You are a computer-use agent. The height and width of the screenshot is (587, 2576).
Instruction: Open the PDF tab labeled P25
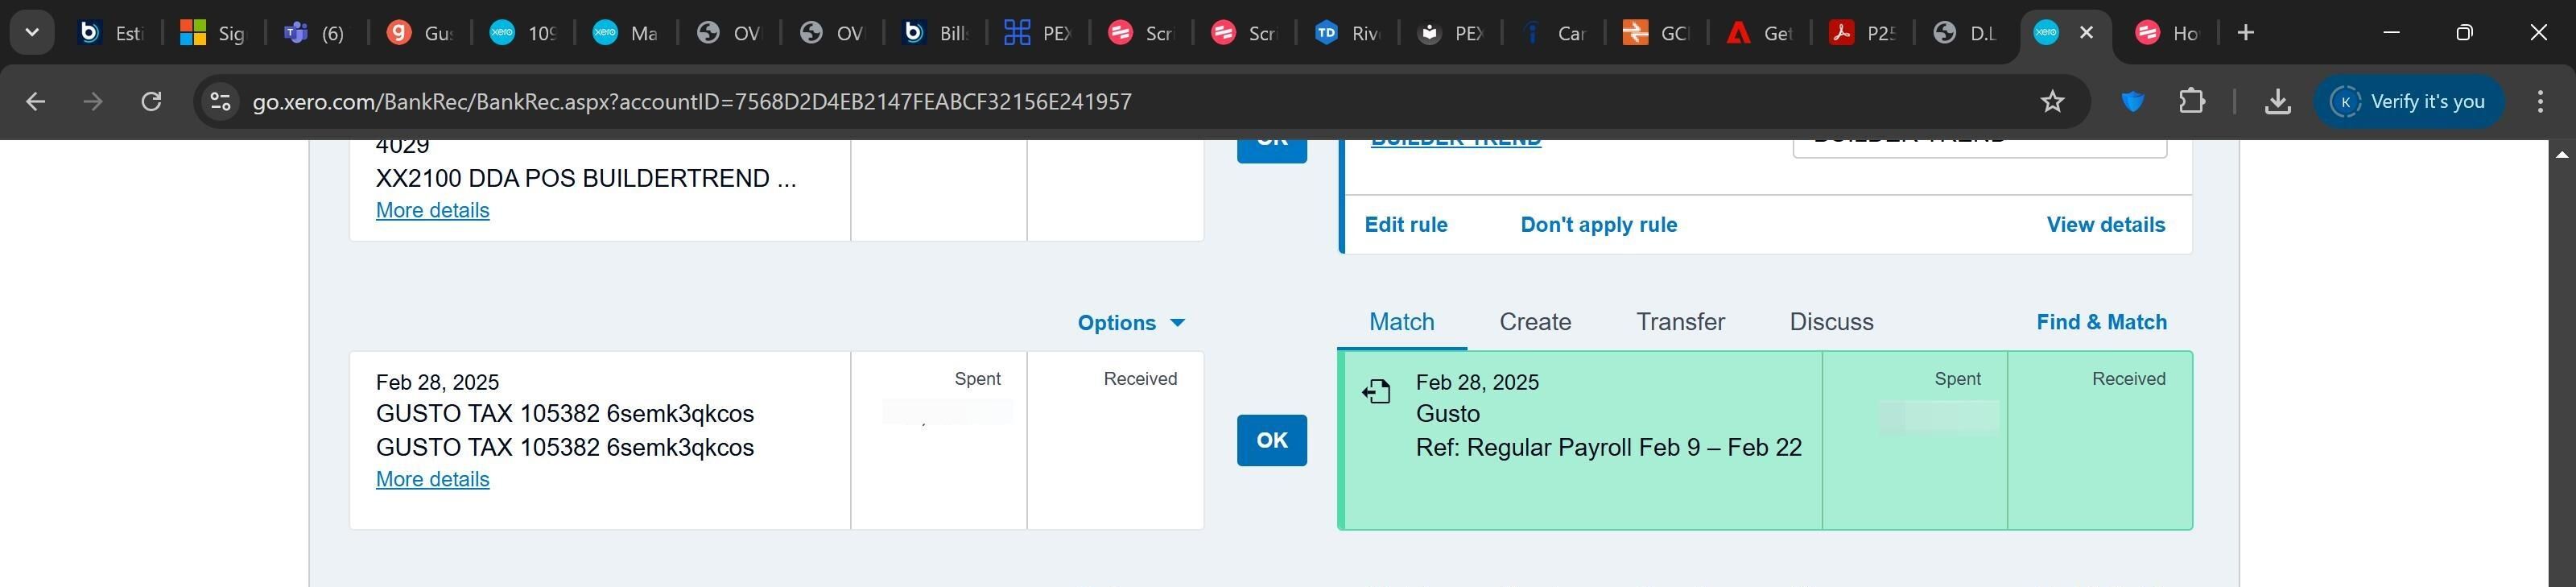1861,33
